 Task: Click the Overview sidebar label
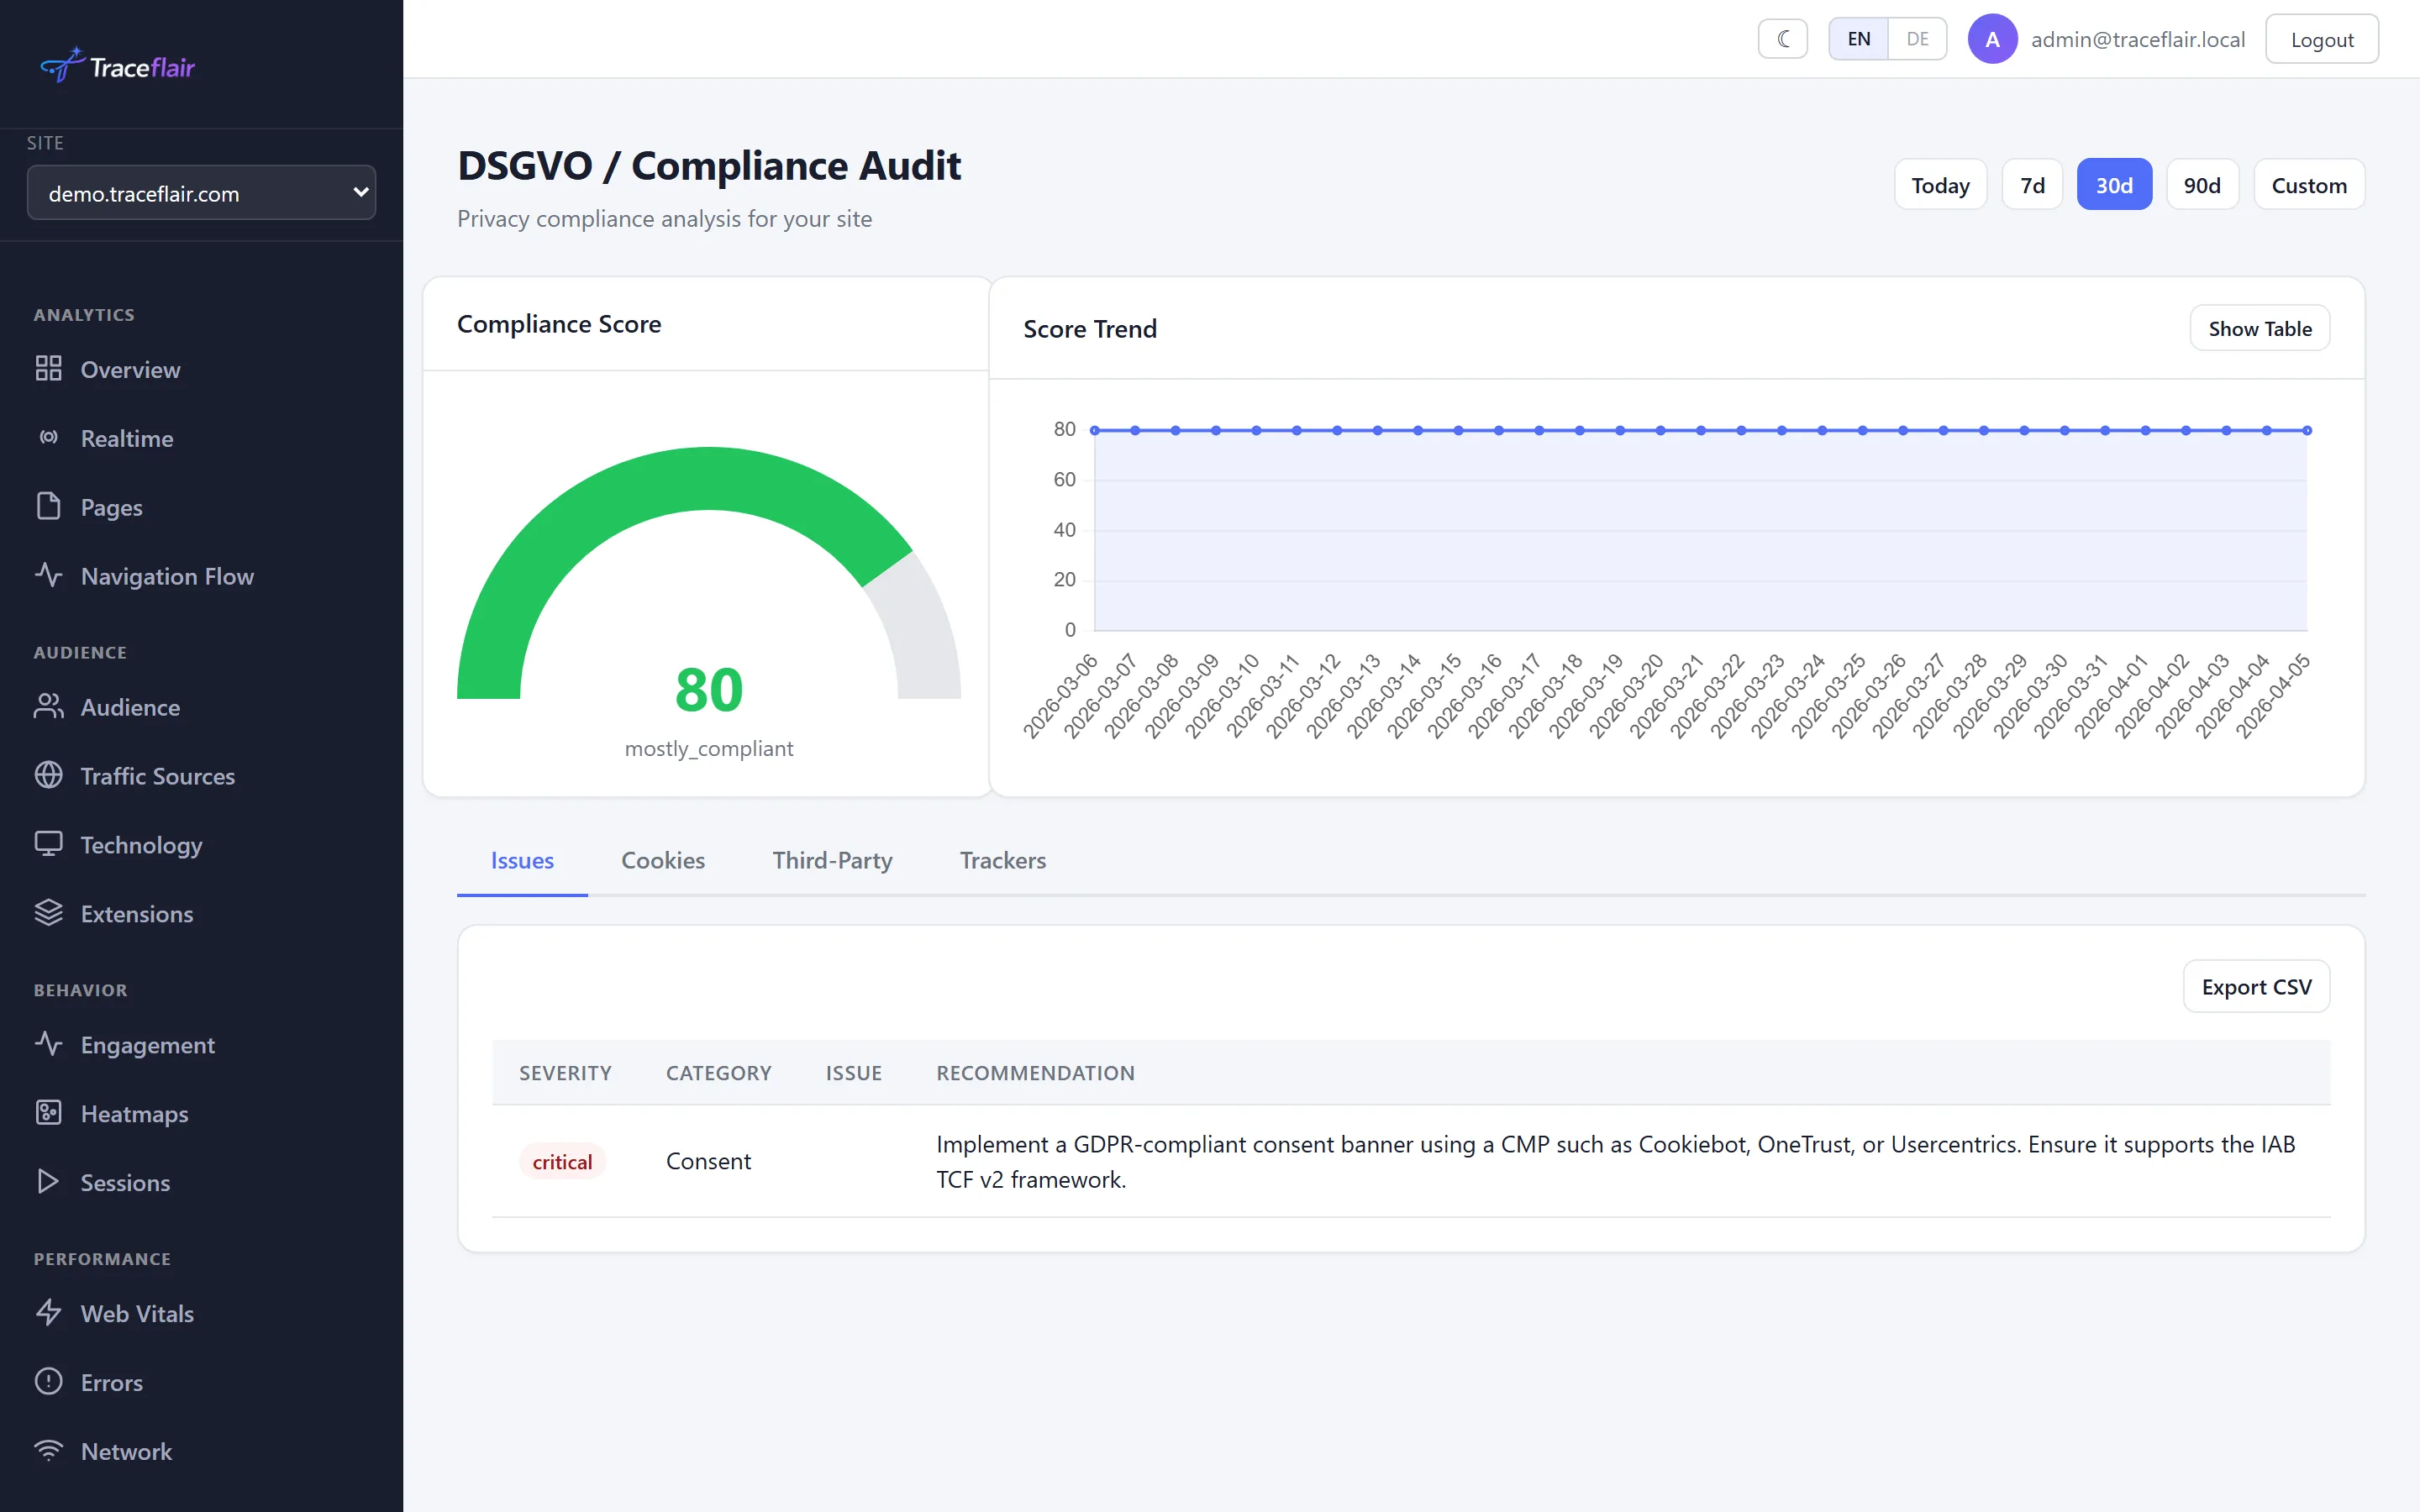[130, 369]
